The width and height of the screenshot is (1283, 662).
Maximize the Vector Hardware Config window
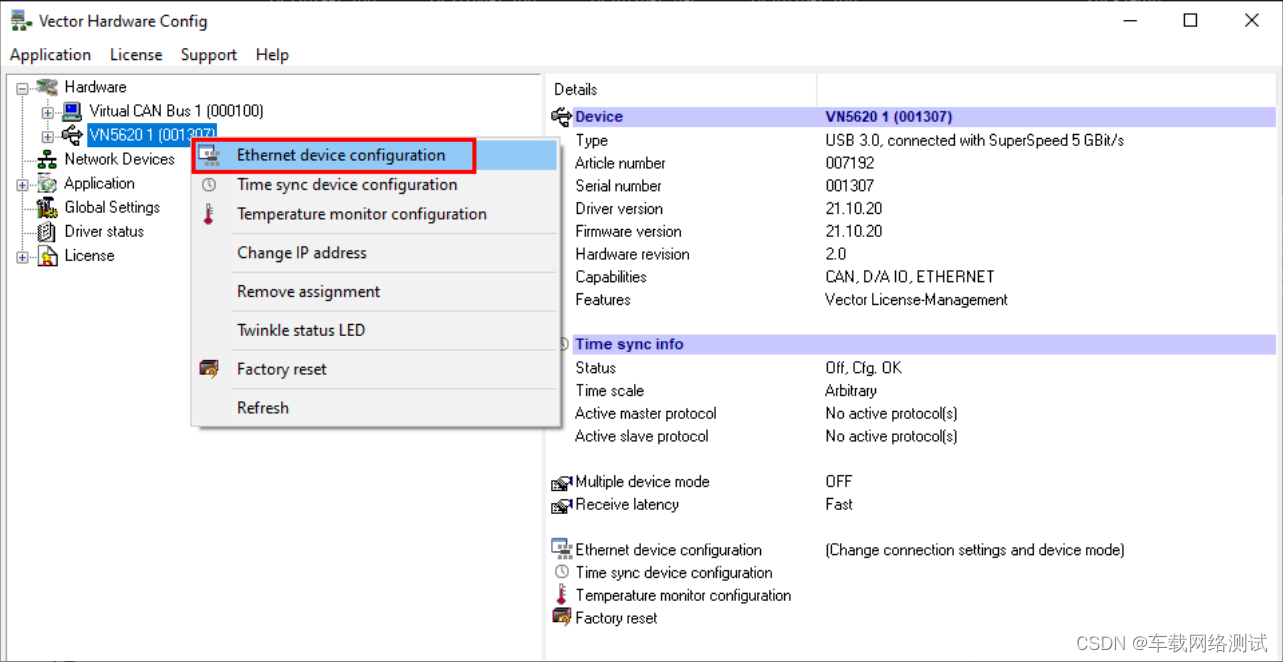click(x=1190, y=20)
